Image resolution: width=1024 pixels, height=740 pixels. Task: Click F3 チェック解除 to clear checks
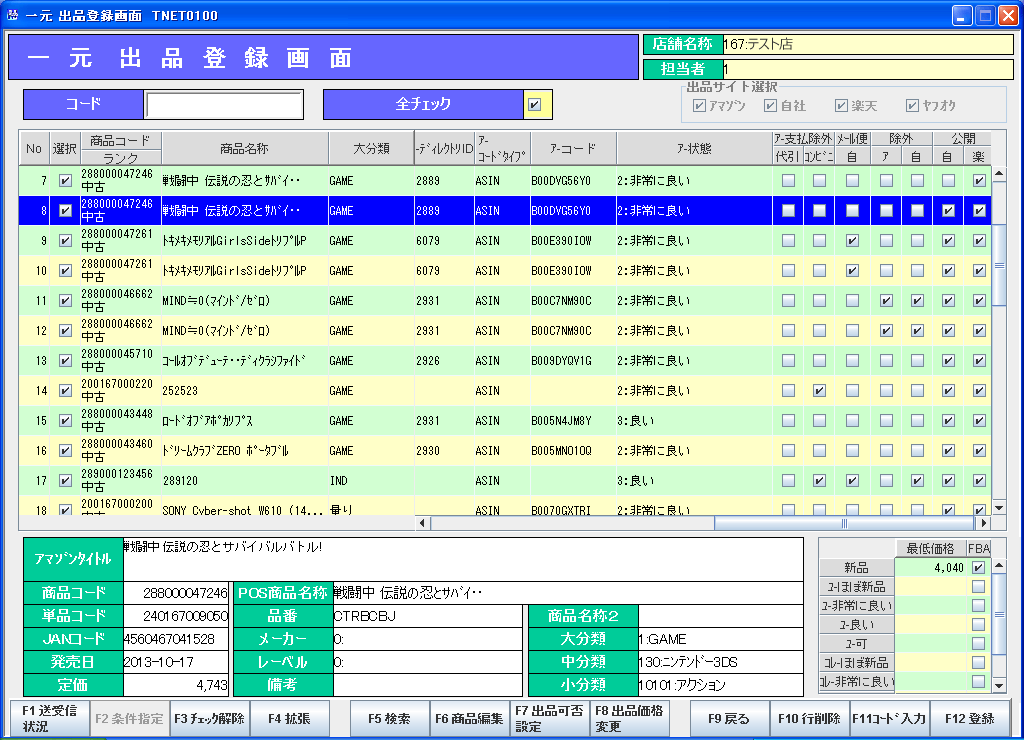click(x=209, y=719)
